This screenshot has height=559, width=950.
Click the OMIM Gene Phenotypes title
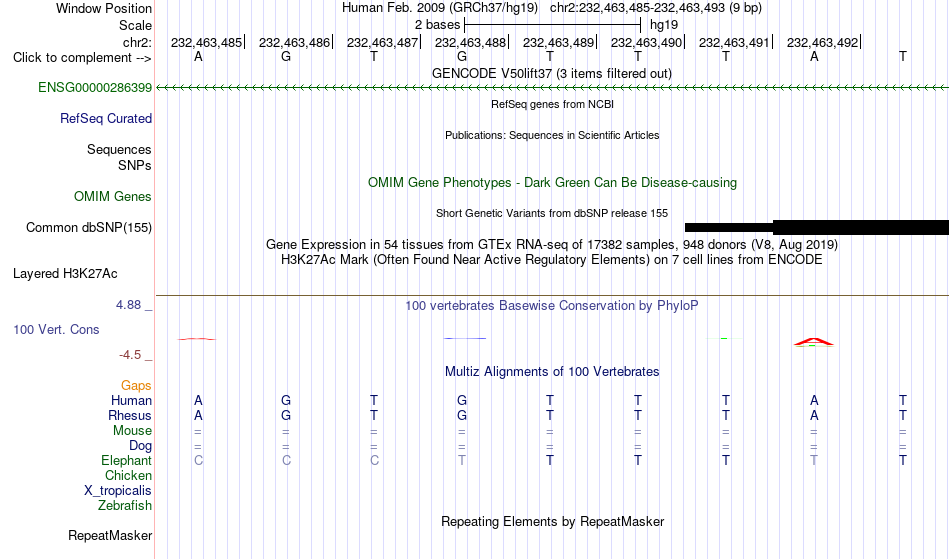tap(553, 183)
